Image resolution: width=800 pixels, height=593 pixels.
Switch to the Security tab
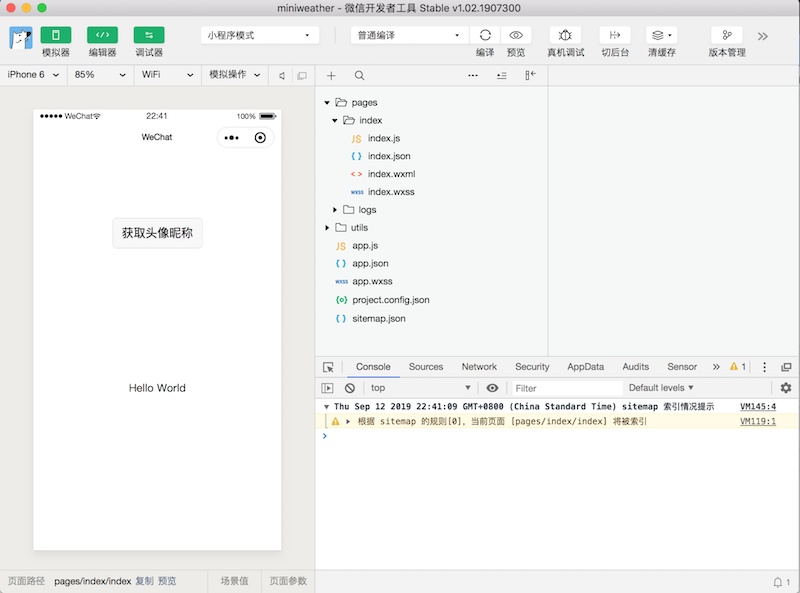[532, 366]
